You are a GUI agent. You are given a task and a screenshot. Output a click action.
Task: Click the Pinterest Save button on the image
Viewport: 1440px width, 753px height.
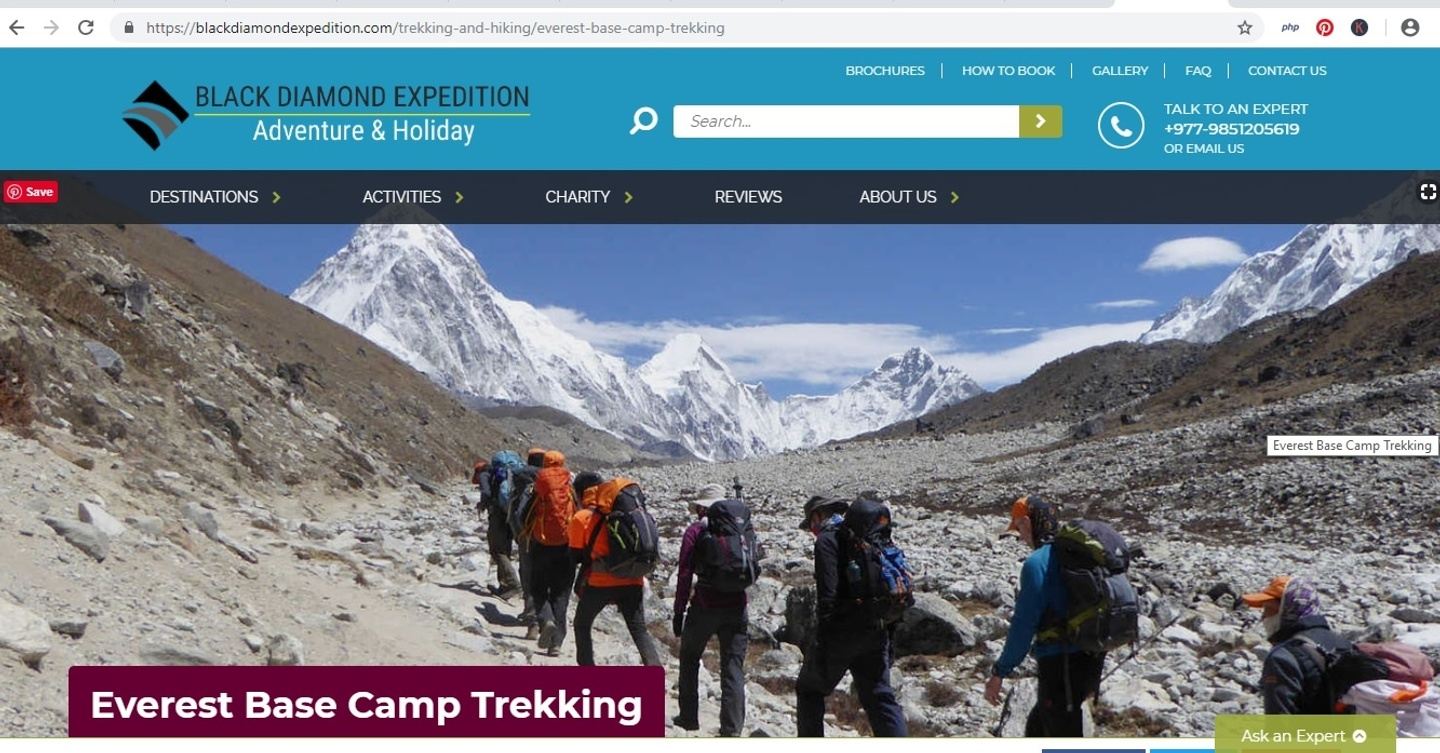(31, 192)
